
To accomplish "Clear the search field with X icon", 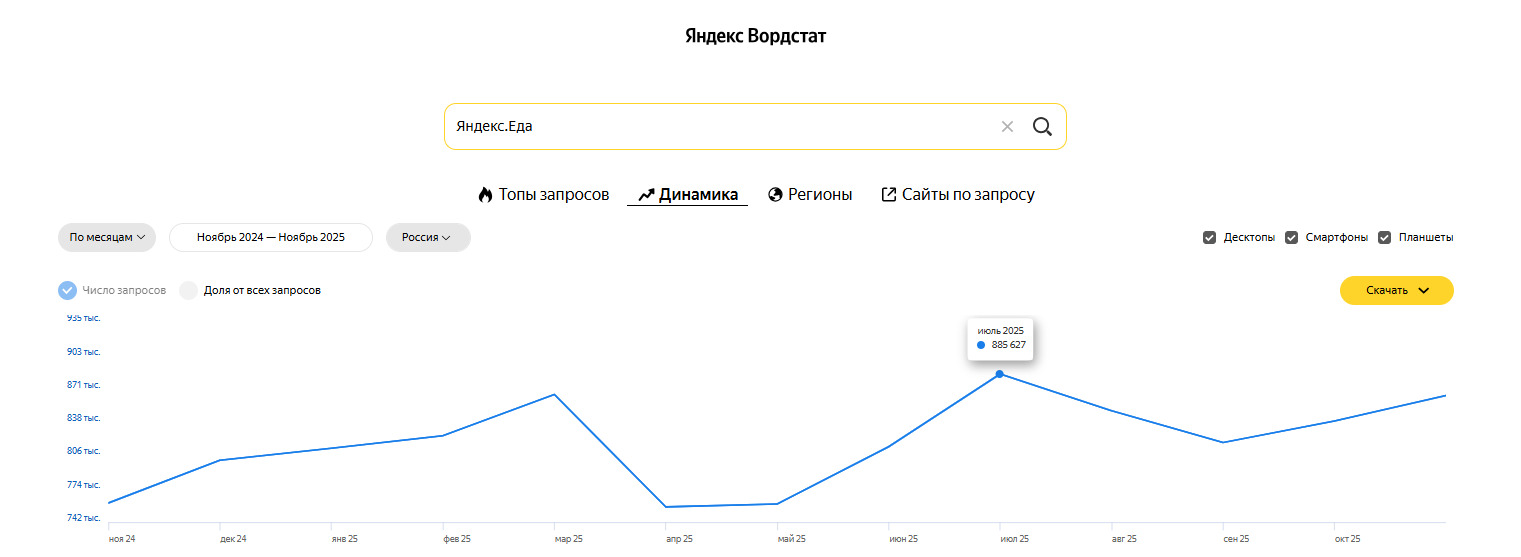I will click(x=1007, y=127).
